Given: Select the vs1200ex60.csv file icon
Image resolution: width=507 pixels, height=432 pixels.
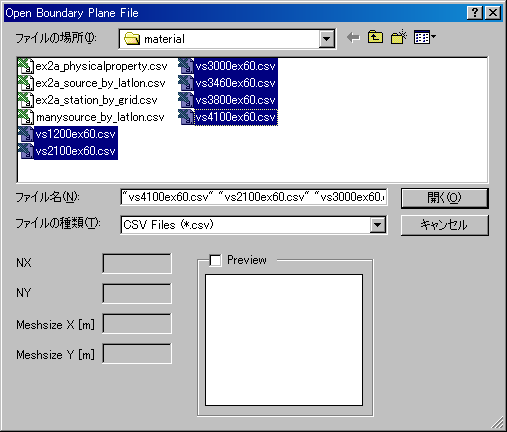Looking at the screenshot, I should [x=26, y=134].
